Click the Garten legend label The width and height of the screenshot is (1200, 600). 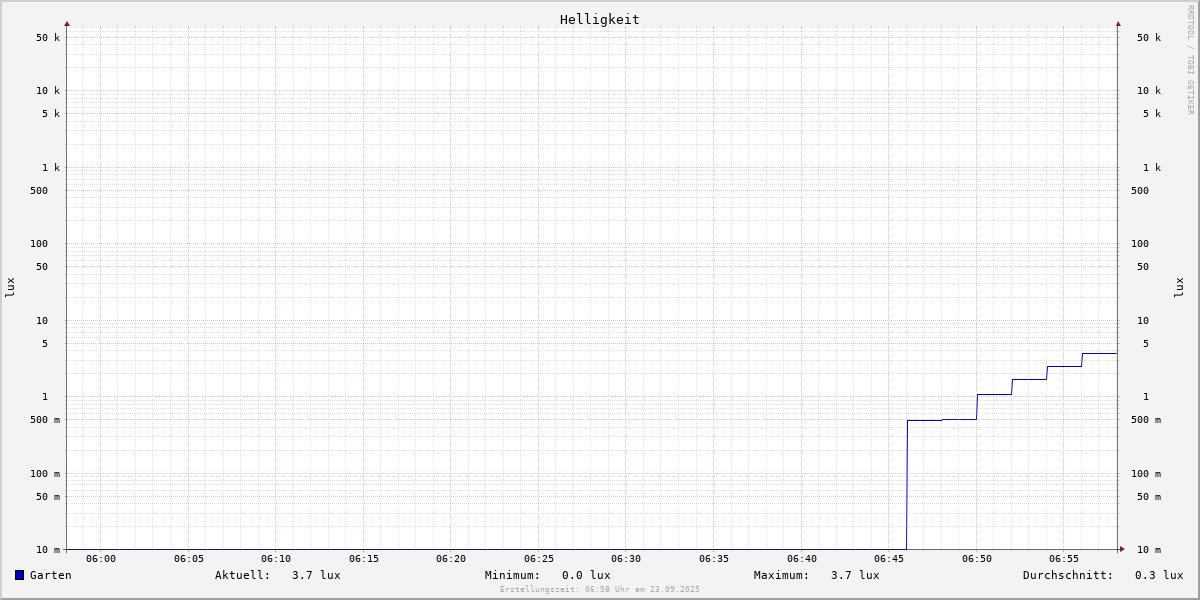(x=50, y=575)
